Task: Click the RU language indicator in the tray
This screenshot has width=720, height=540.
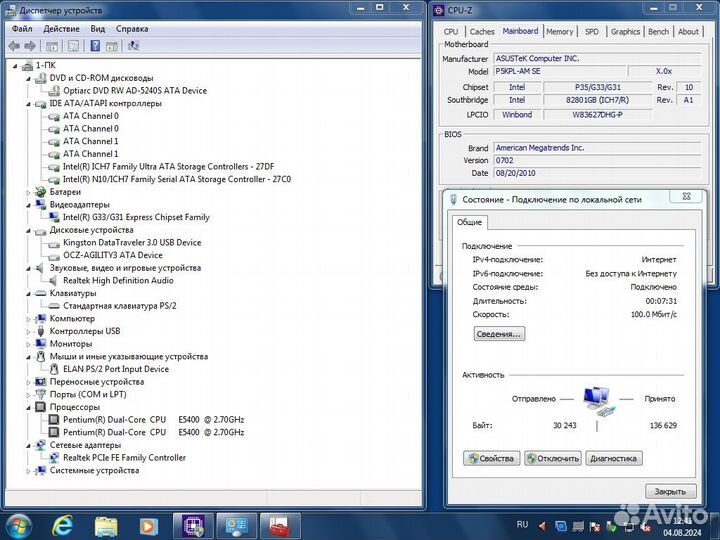Action: point(522,524)
